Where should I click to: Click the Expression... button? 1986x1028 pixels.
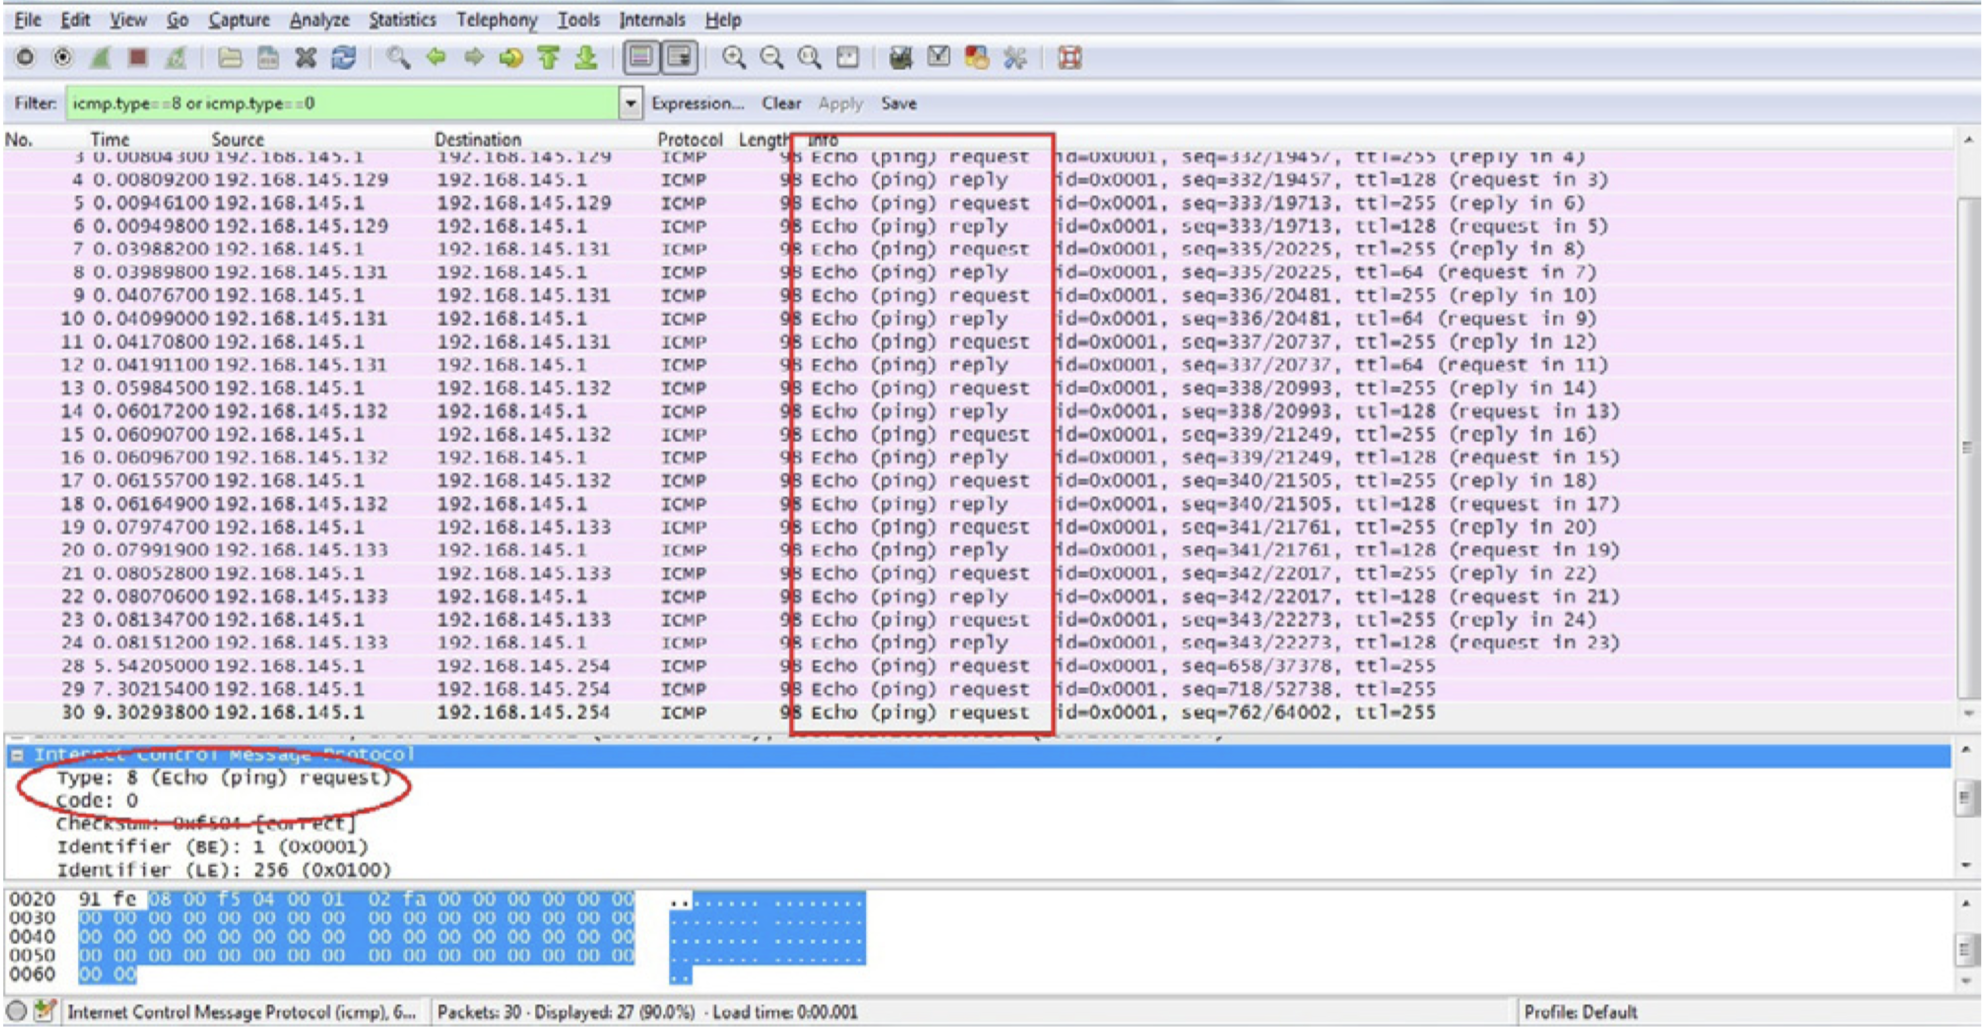(x=697, y=103)
